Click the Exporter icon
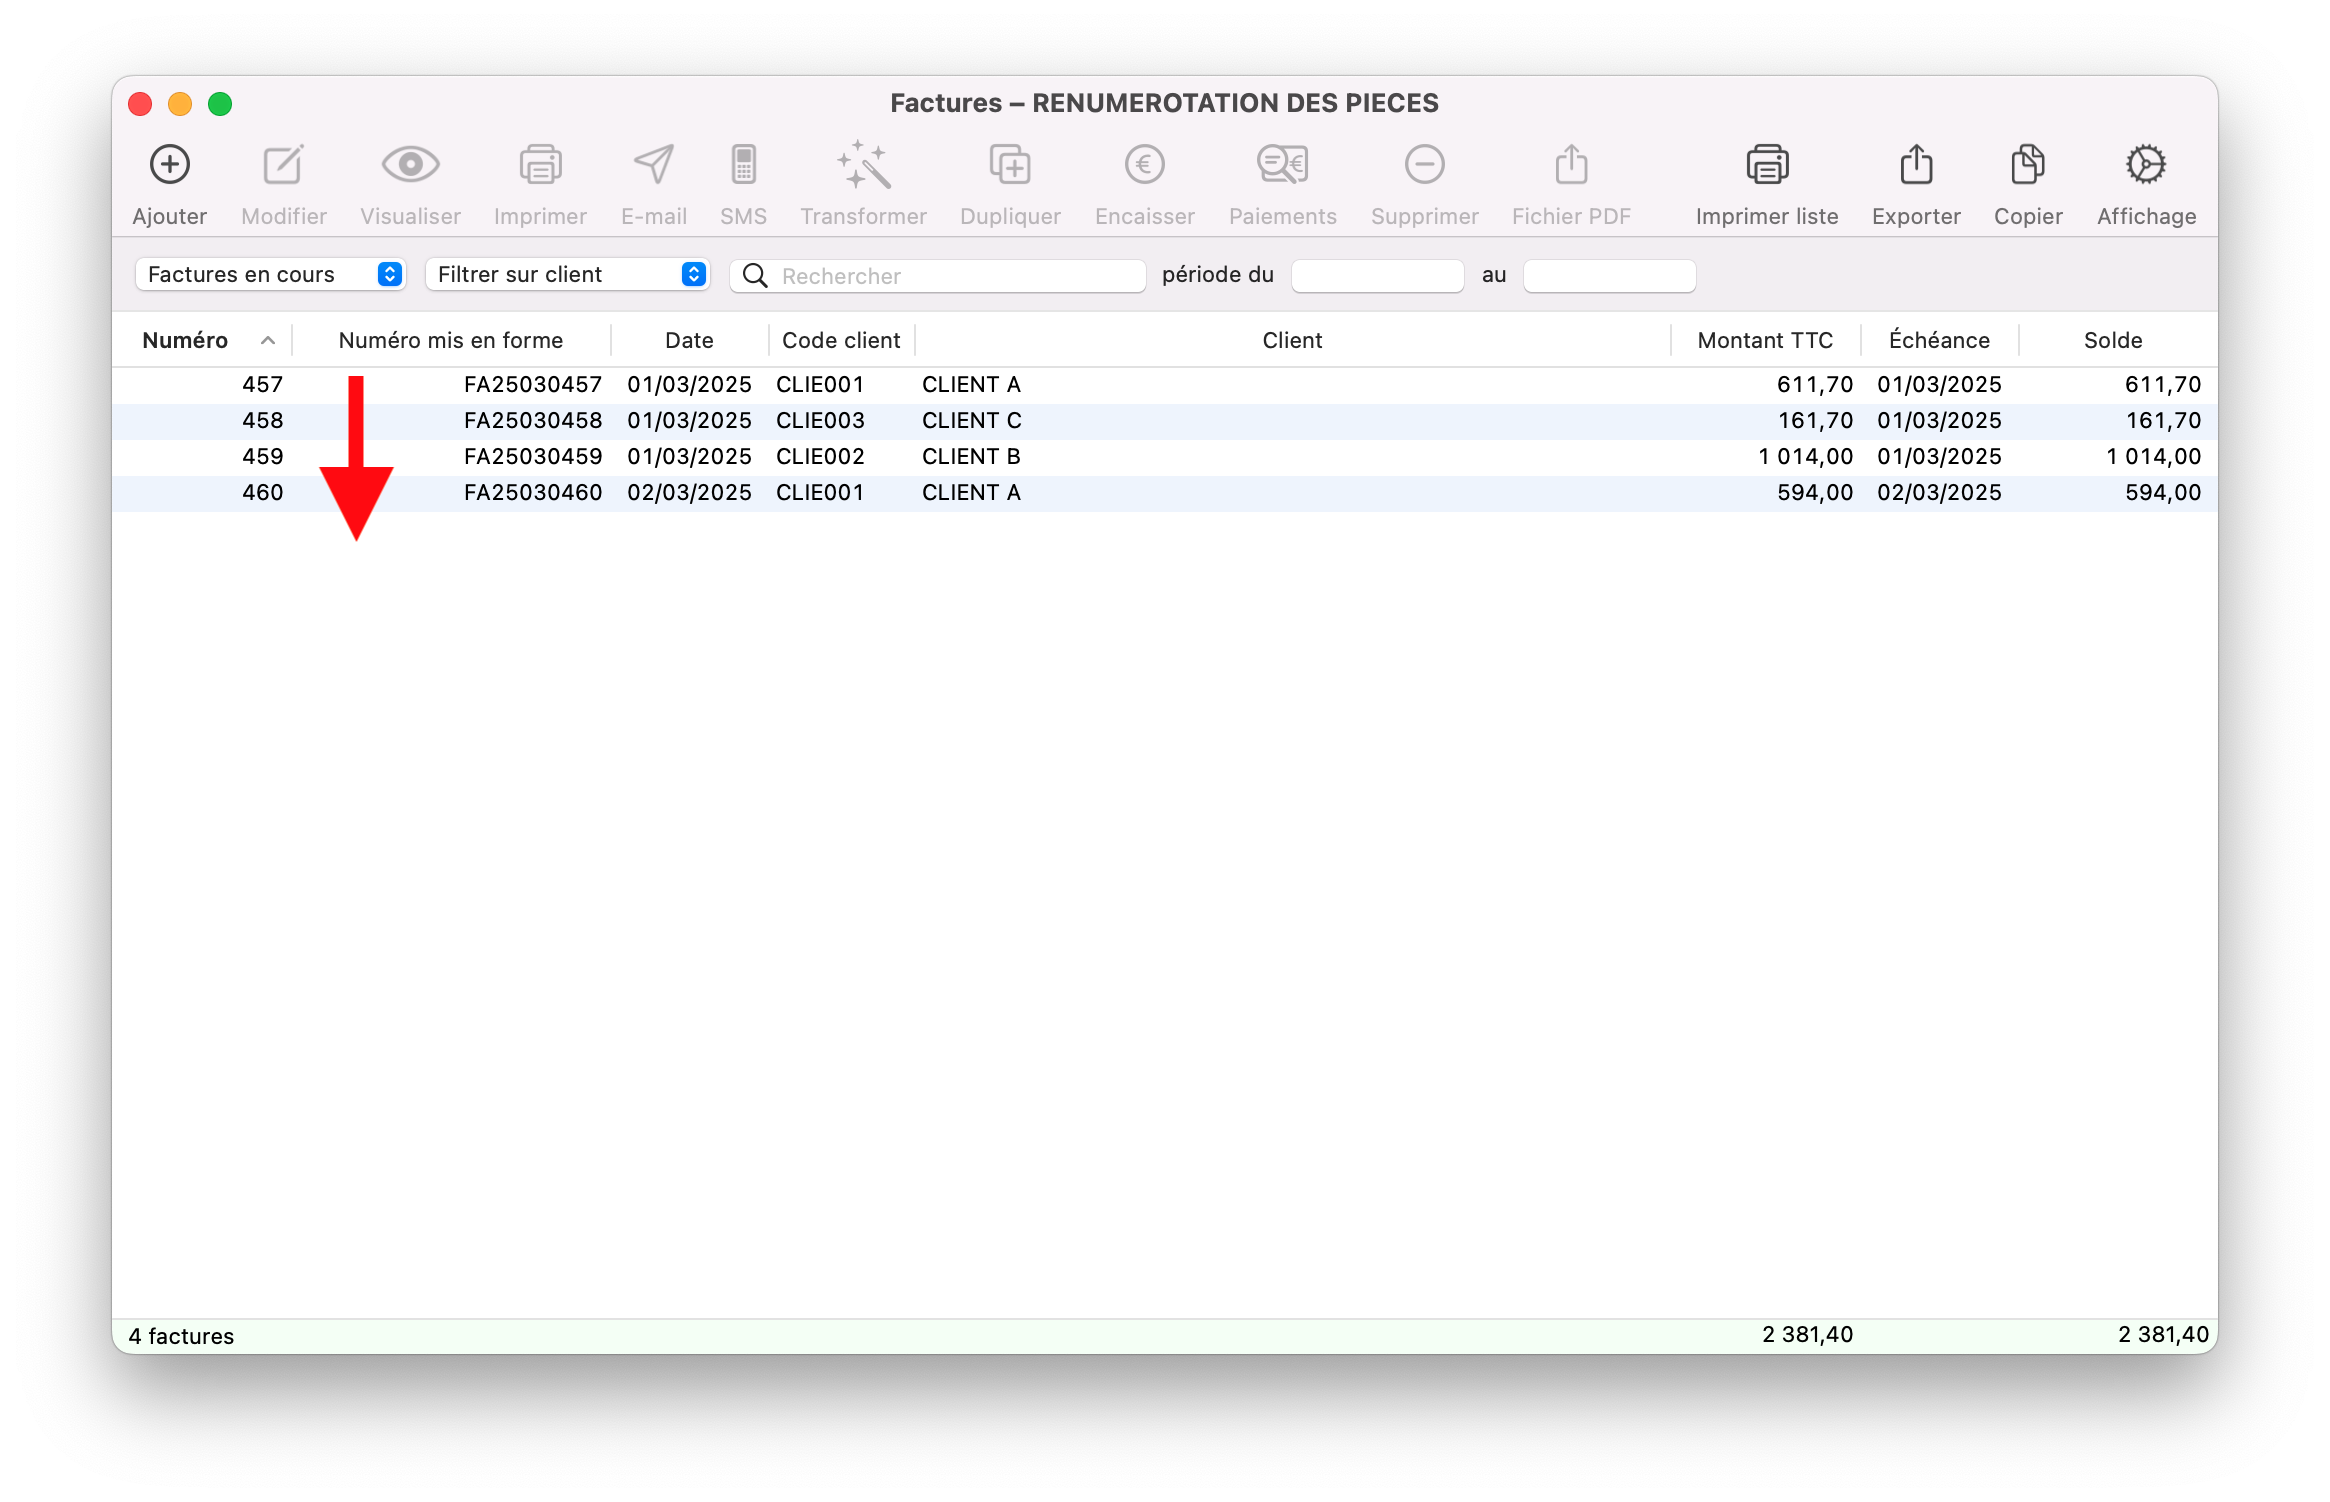 [1916, 165]
